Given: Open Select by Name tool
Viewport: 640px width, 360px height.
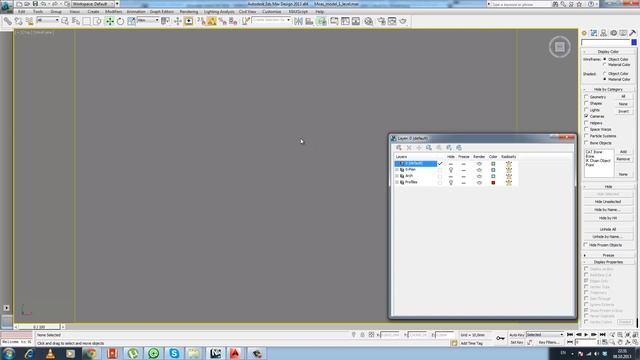Looking at the screenshot, I should pyautogui.click(x=76, y=21).
